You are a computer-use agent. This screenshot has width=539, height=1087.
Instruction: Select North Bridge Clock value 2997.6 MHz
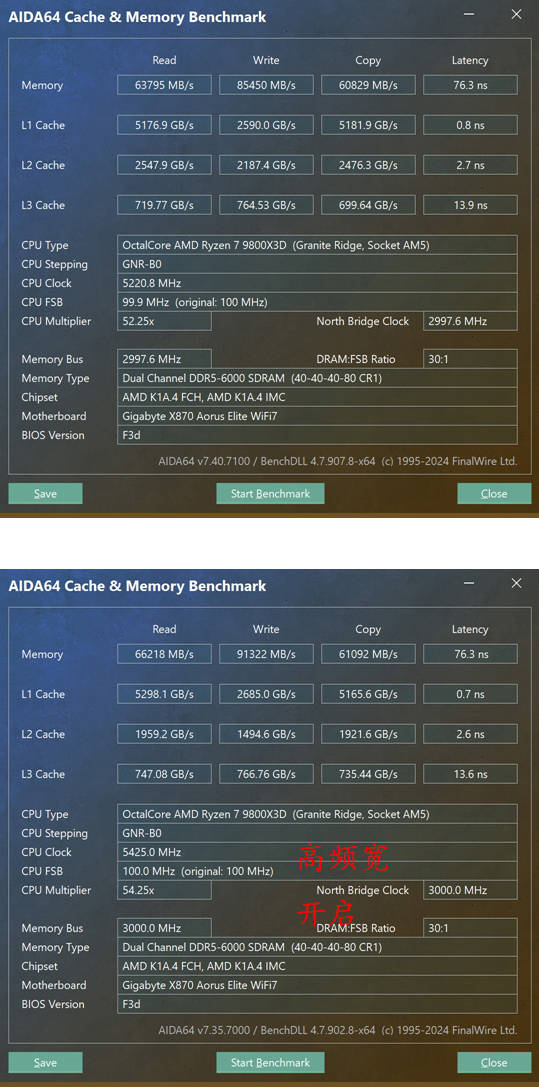470,321
